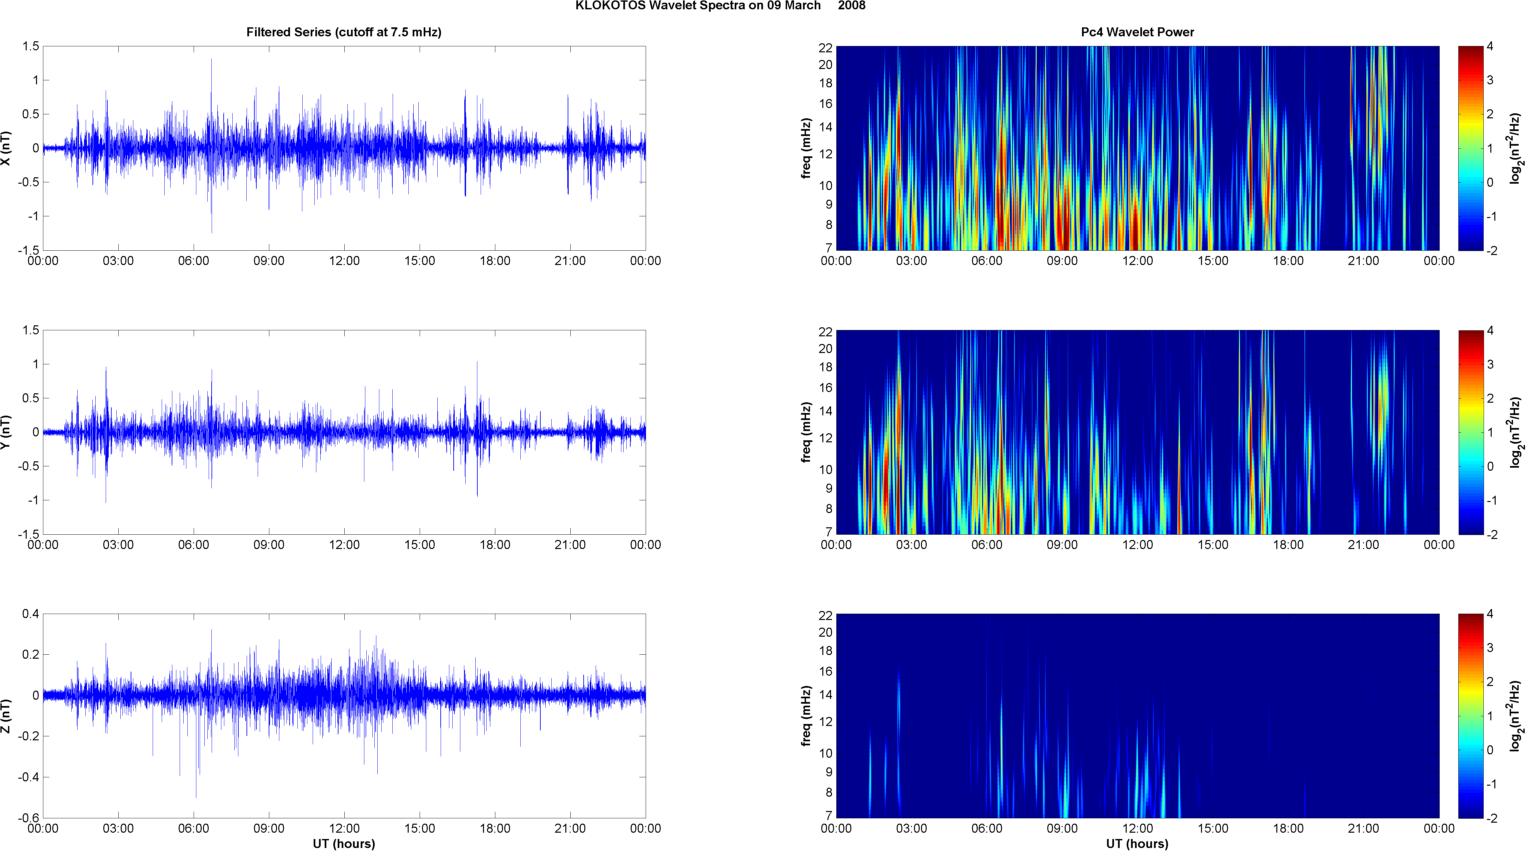Click the bottom spectrogram's freq (mHz) label
The width and height of the screenshot is (1526, 851).
(x=805, y=715)
